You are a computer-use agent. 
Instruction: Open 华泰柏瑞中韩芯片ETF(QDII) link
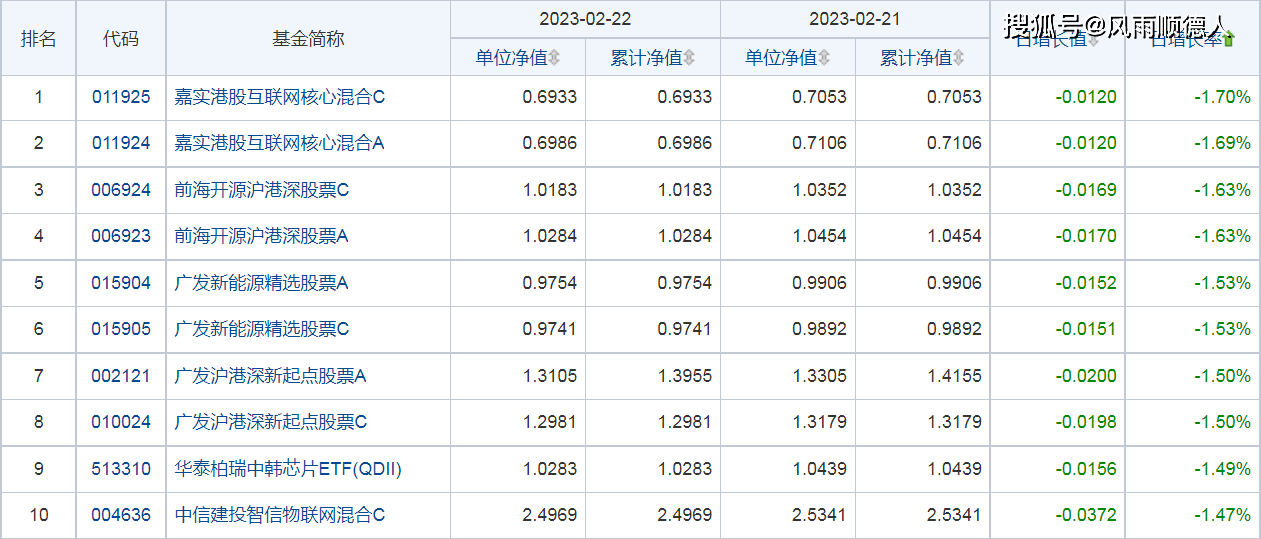pos(288,469)
